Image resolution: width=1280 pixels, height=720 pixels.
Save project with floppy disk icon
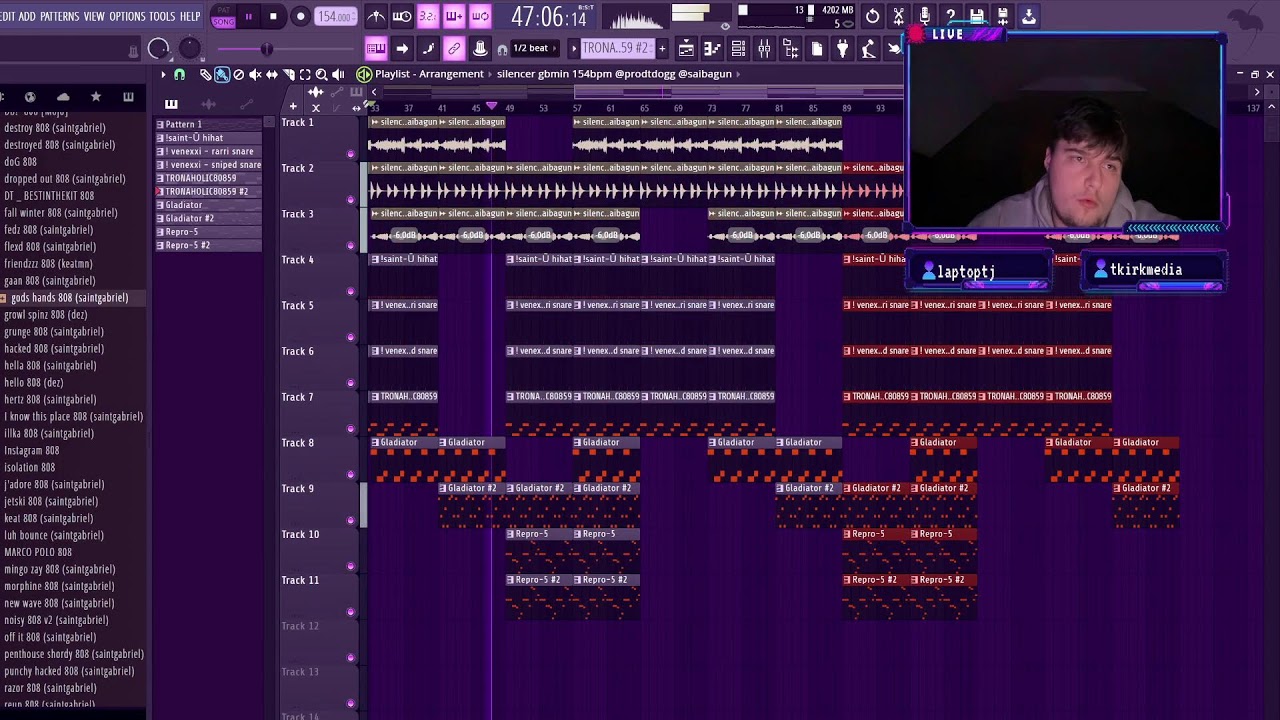point(977,16)
